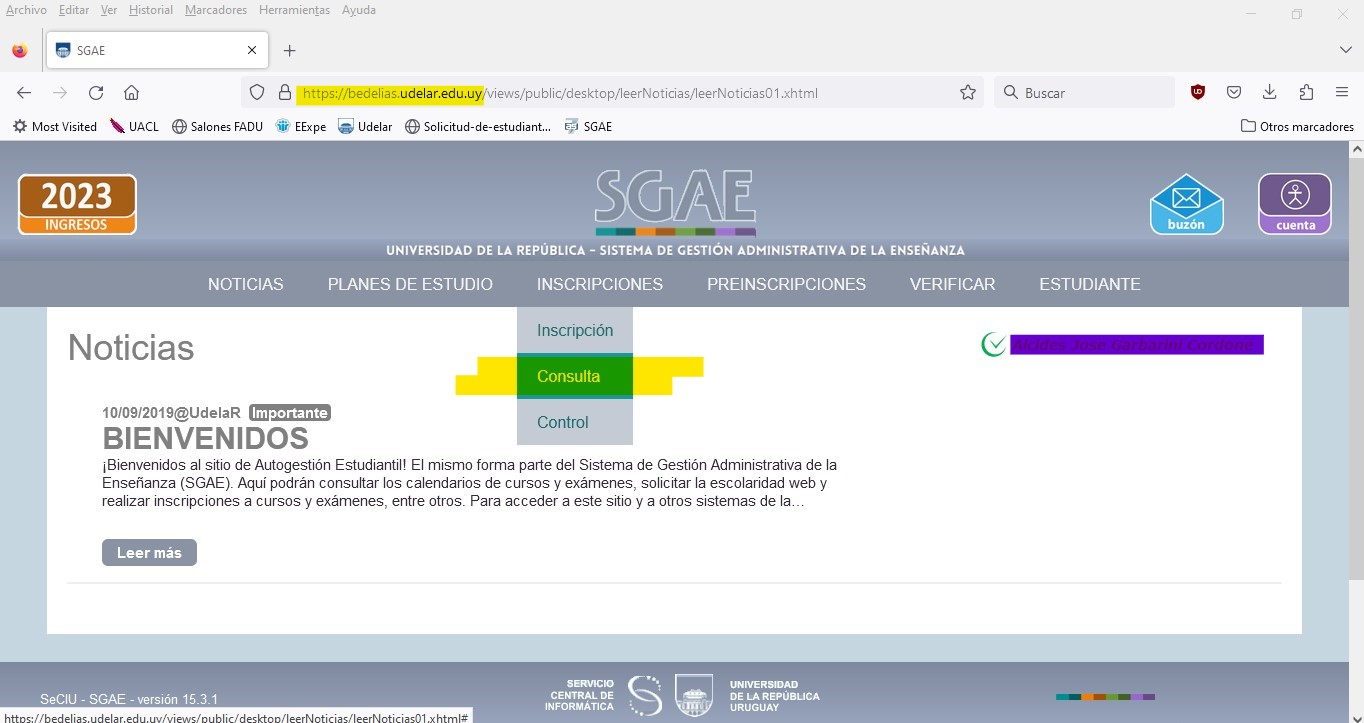Open the Solicitud-de-estudiant bookmark
This screenshot has width=1364, height=723.
pyautogui.click(x=478, y=127)
